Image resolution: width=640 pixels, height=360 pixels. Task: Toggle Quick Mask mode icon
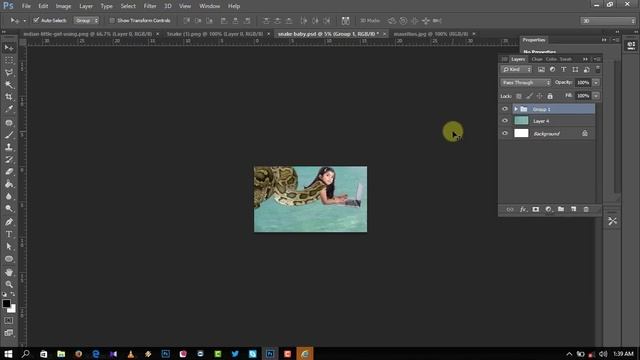9,321
